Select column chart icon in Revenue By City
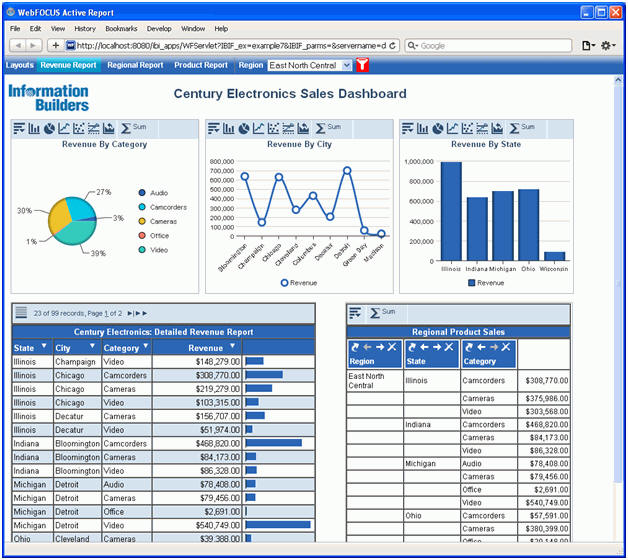This screenshot has height=560, width=628. (x=229, y=128)
